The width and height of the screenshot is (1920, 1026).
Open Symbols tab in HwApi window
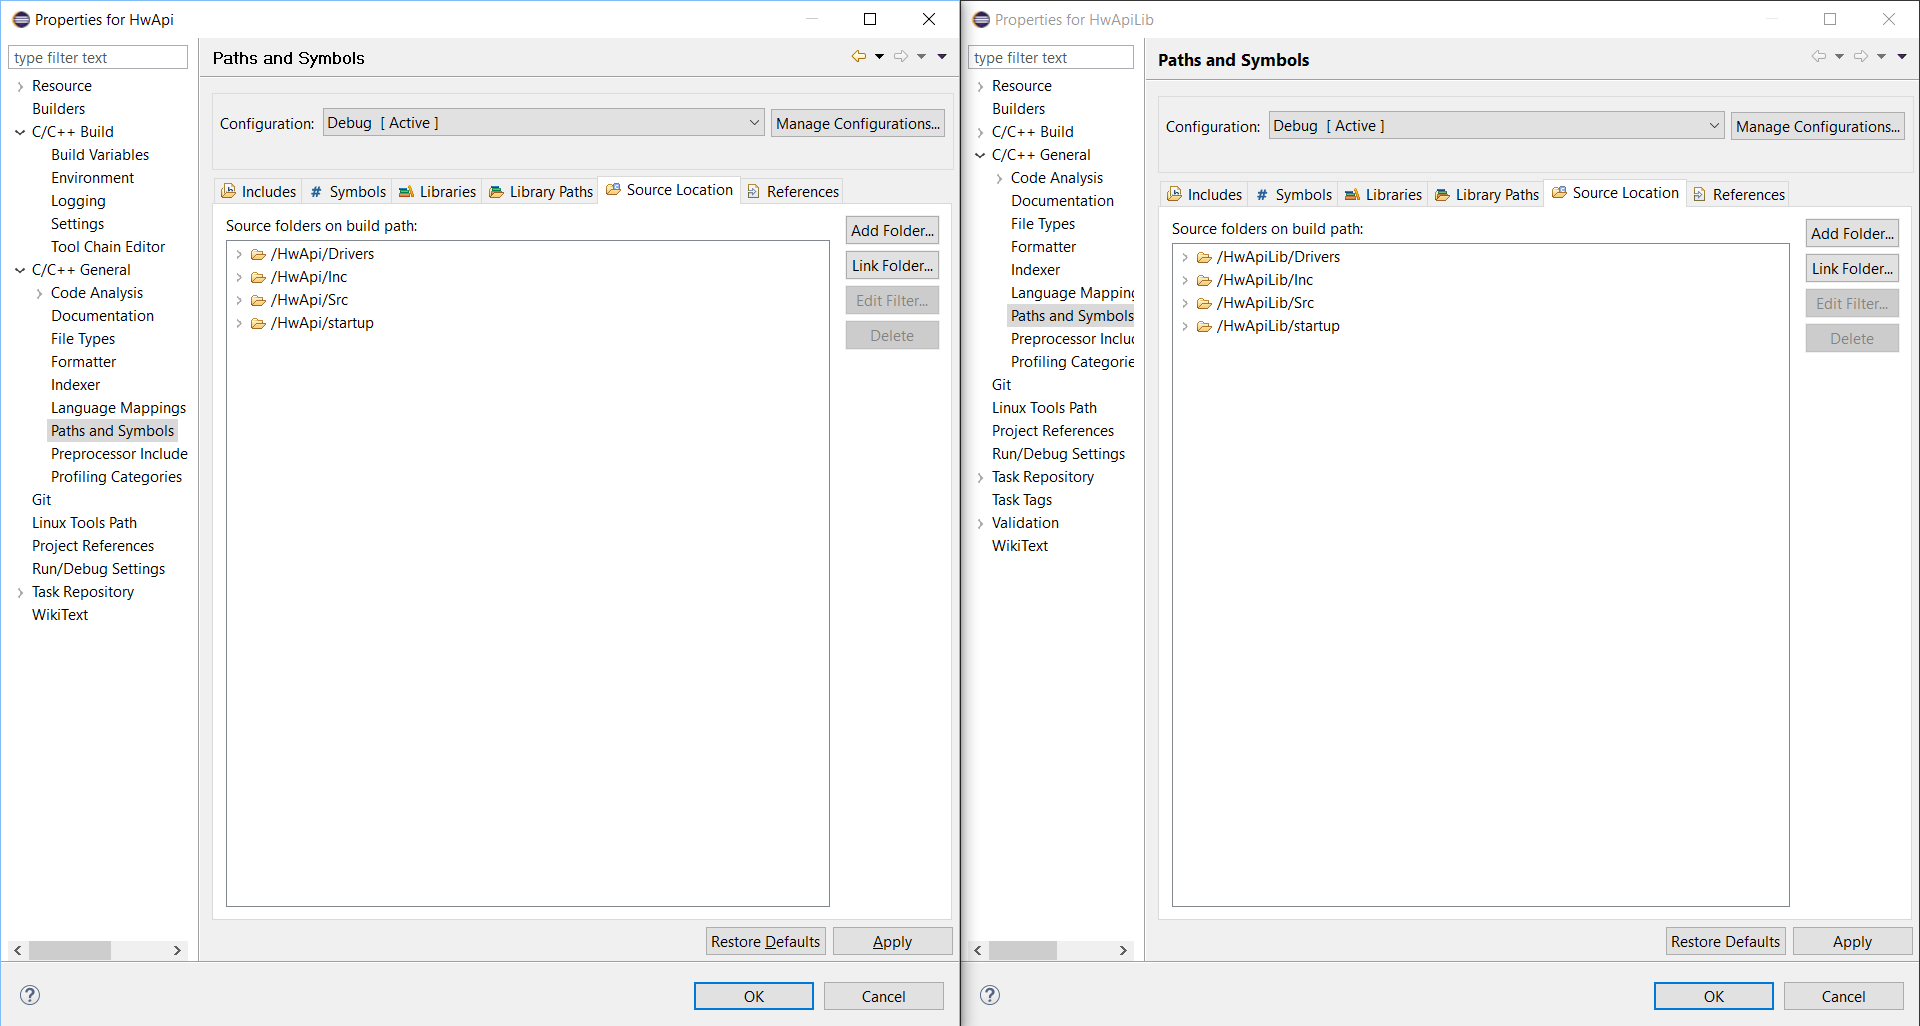click(348, 191)
